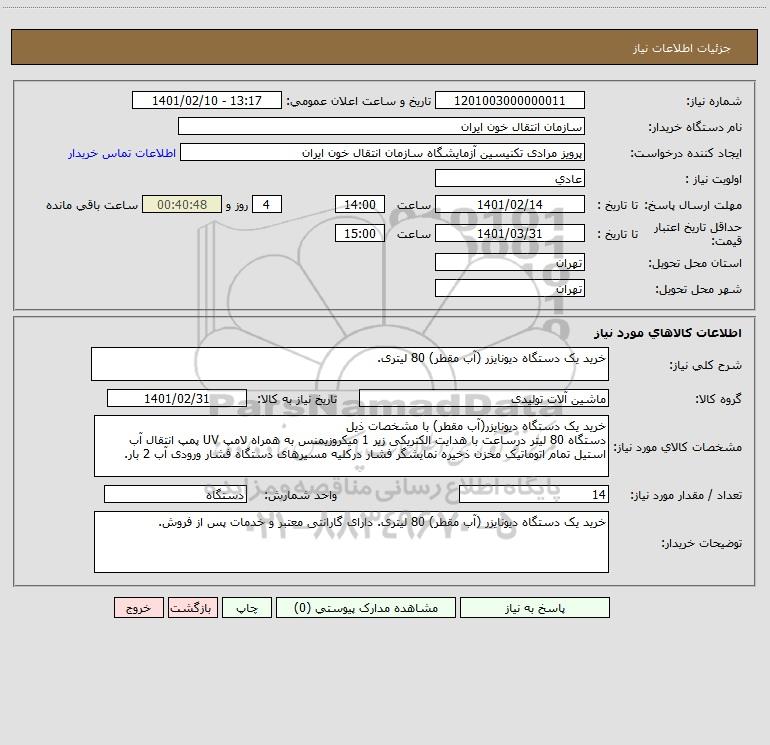770x745 pixels.
Task: Click the label واحد شمارش
Action: pyautogui.click(x=301, y=495)
